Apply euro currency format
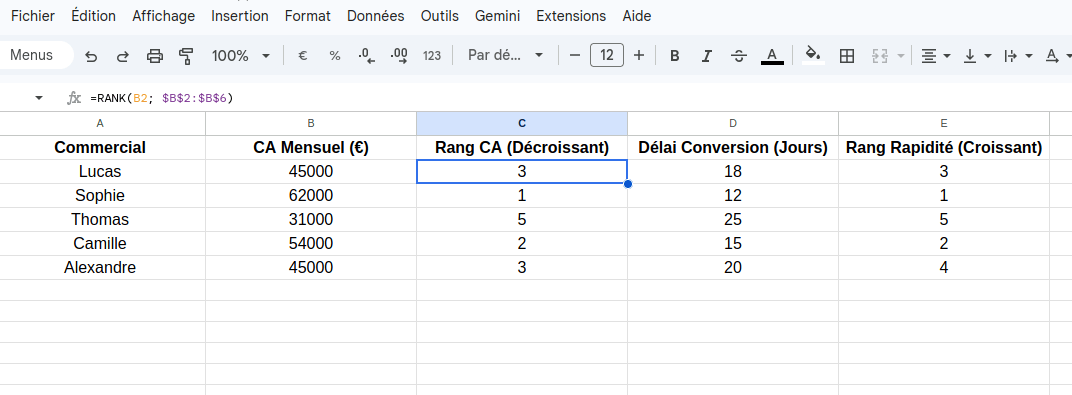Viewport: 1072px width, 395px height. 302,56
